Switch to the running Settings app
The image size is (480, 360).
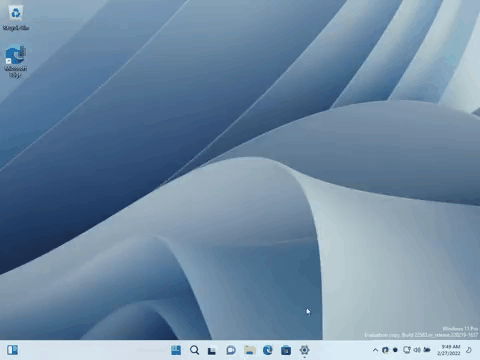click(x=304, y=350)
